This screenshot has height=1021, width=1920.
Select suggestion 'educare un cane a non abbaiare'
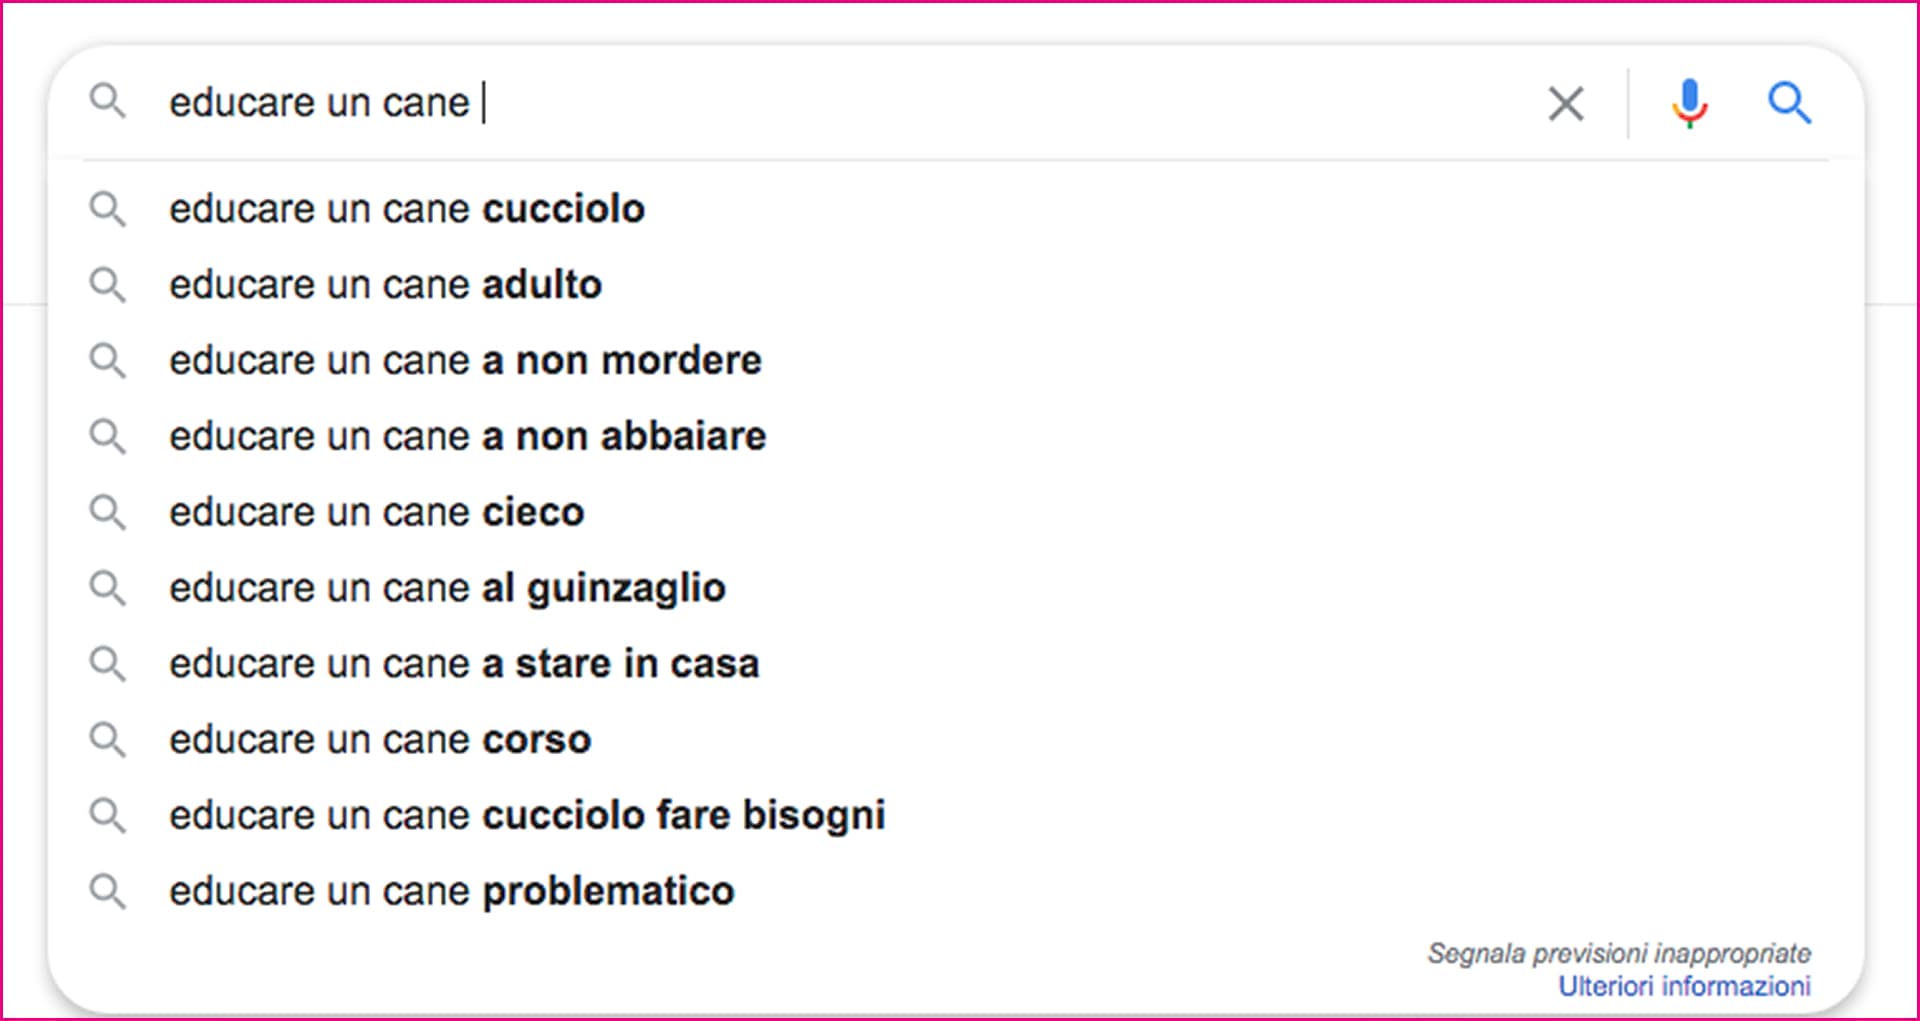tap(468, 436)
